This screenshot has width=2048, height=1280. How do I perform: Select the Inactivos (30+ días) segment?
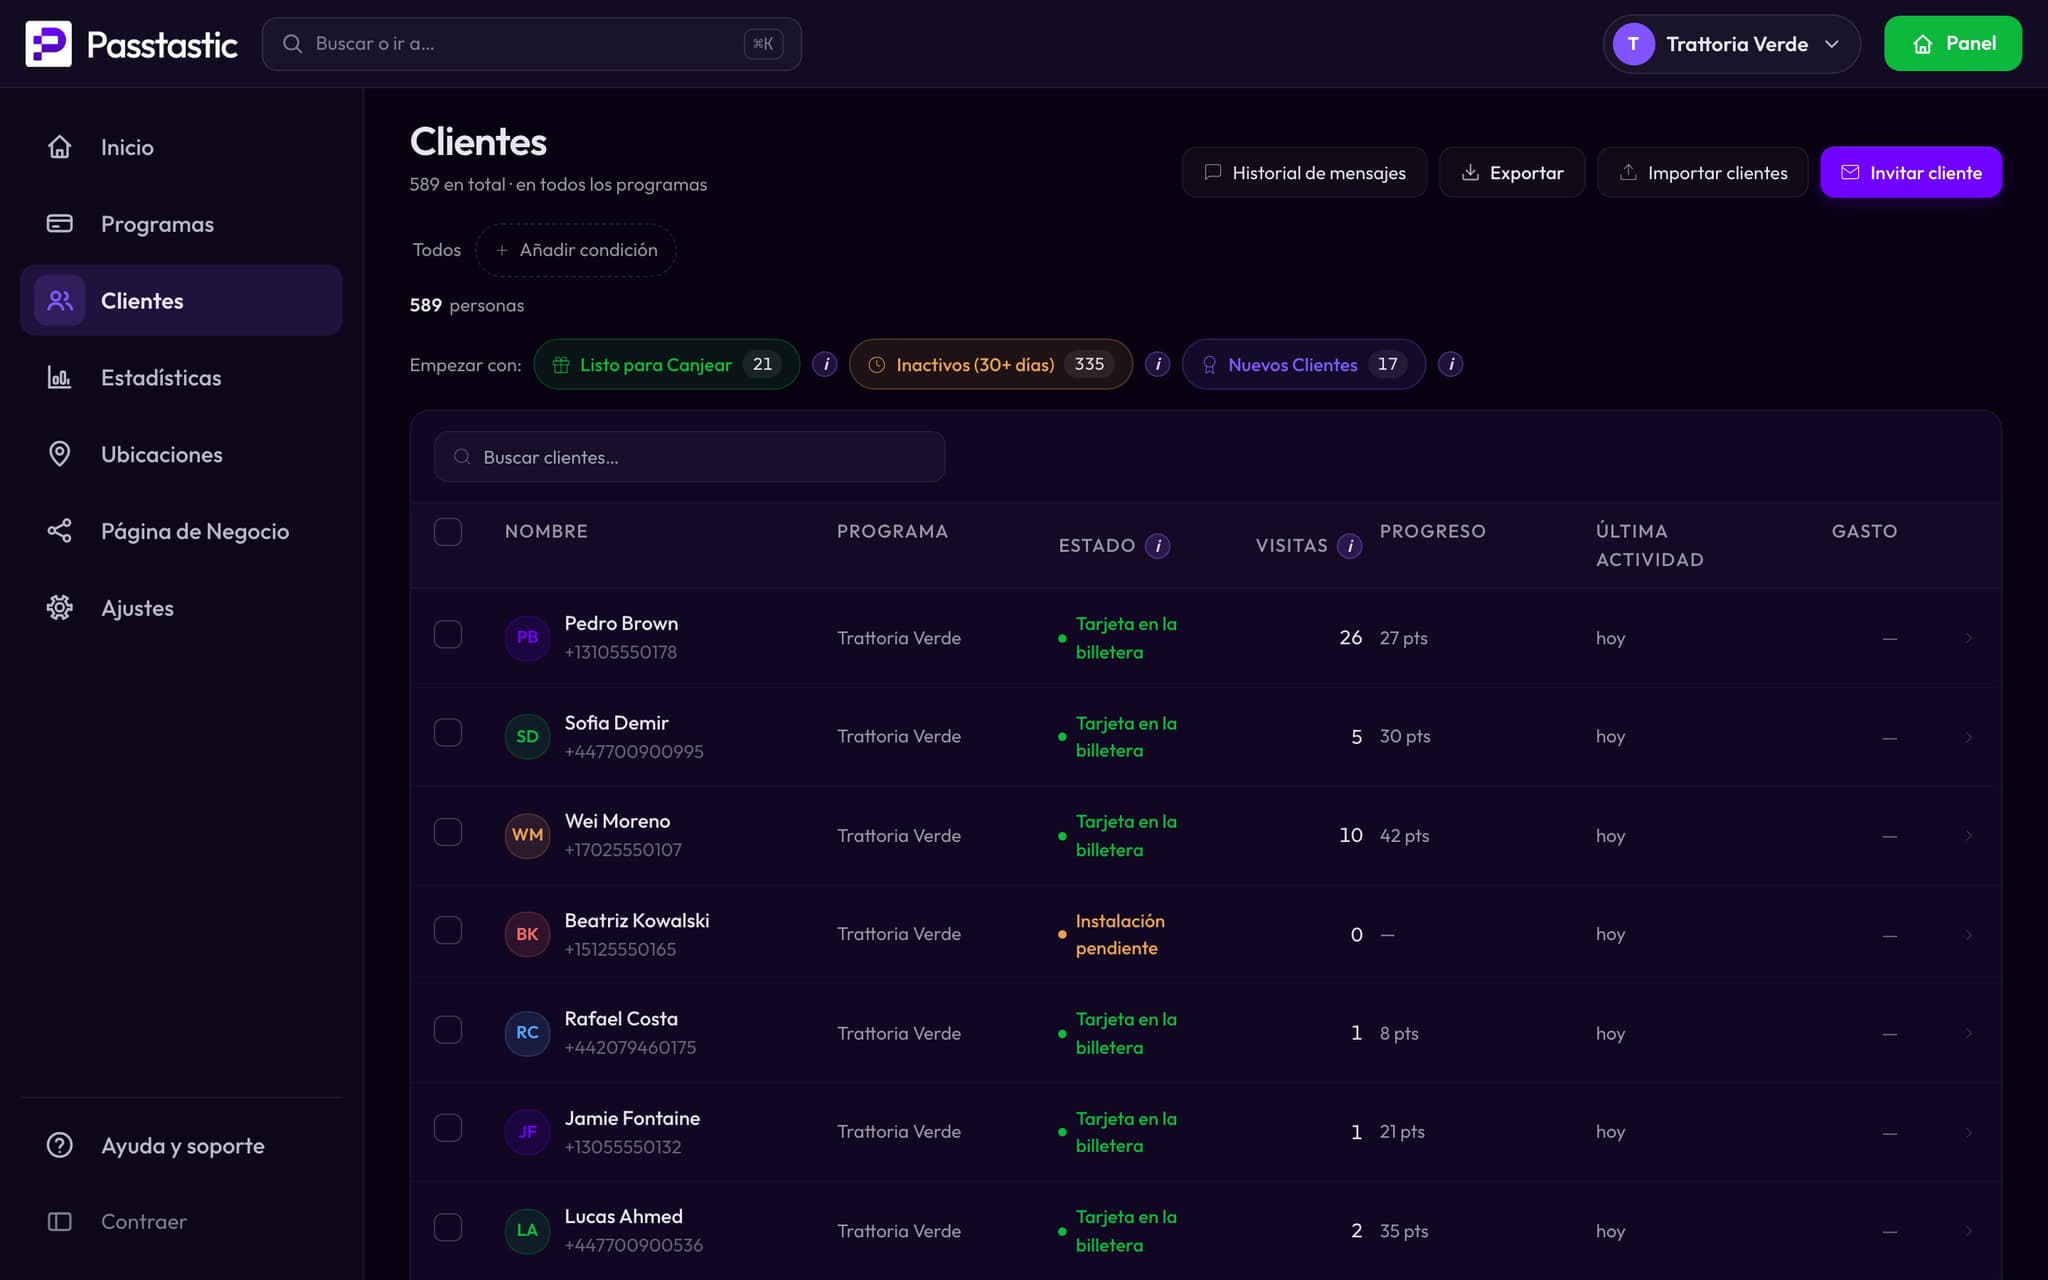990,364
